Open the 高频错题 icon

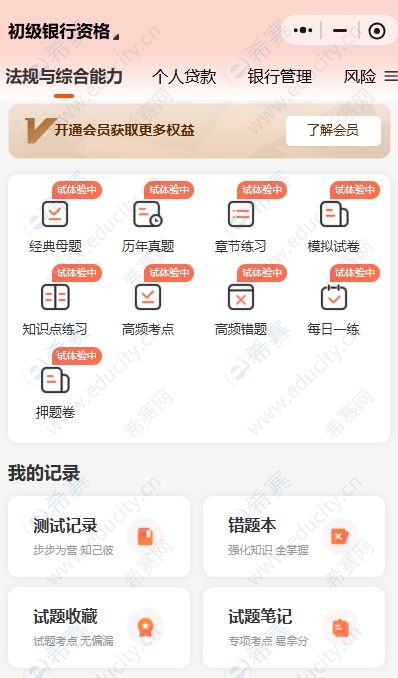[x=241, y=297]
